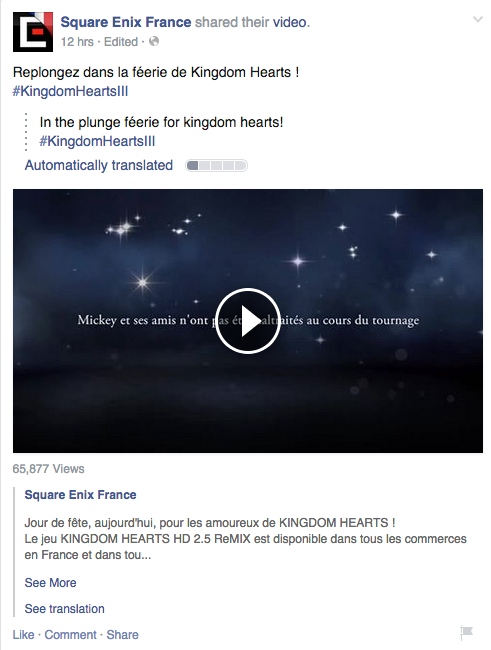Open the translated #KingdomHeartsIII hashtag
The height and width of the screenshot is (650, 491).
tap(97, 141)
